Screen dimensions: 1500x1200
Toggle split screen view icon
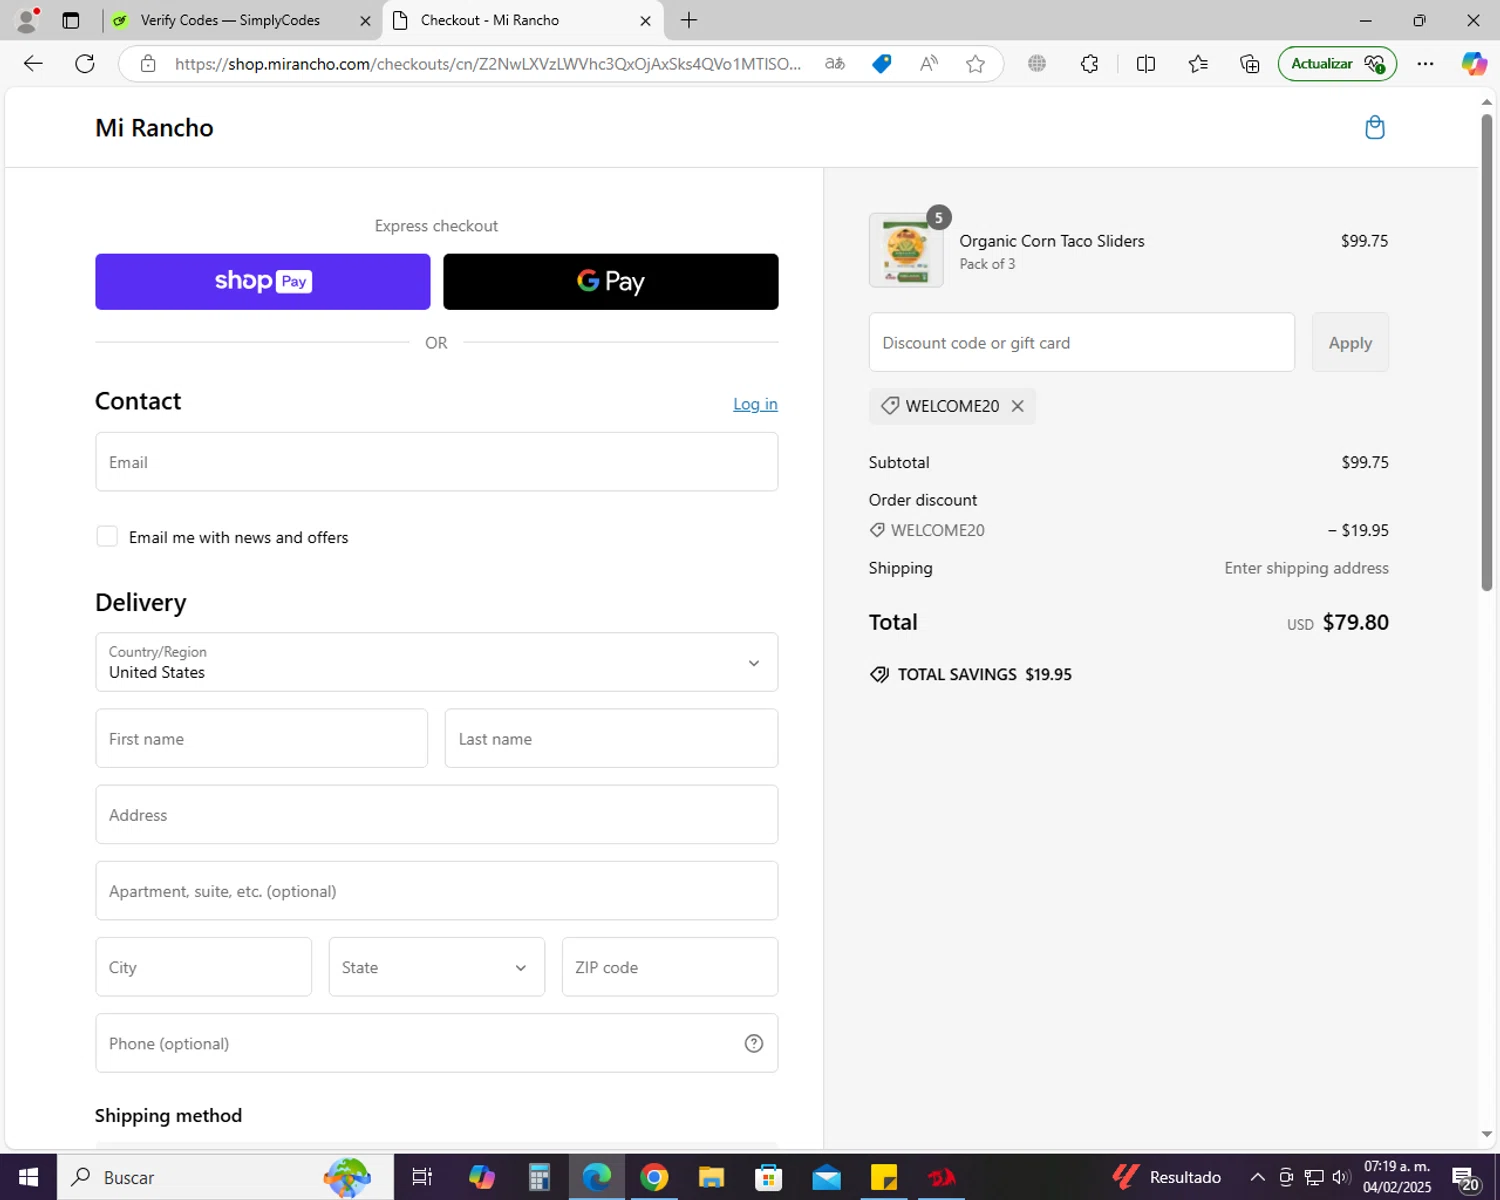click(x=1146, y=64)
